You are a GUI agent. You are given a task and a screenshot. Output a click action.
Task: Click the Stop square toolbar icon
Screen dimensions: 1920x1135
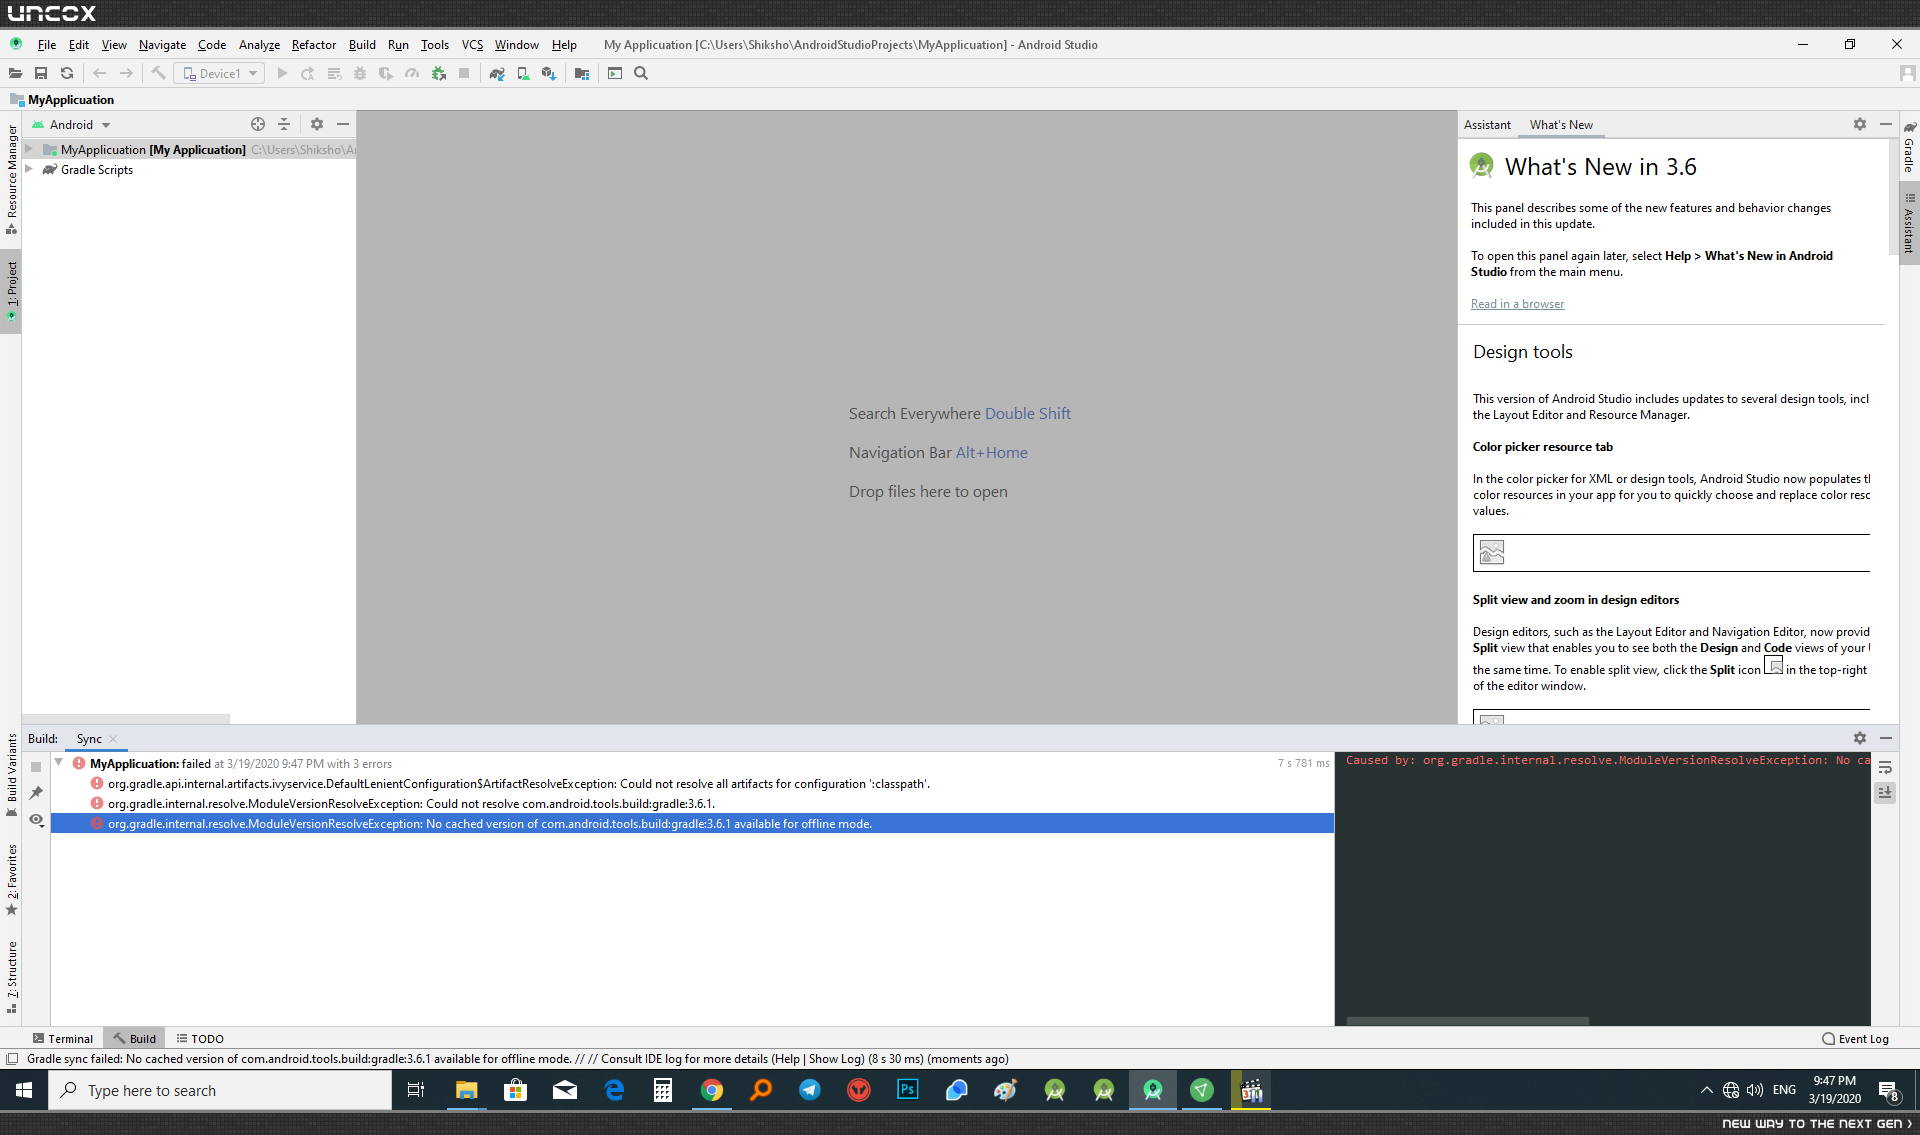[x=464, y=73]
